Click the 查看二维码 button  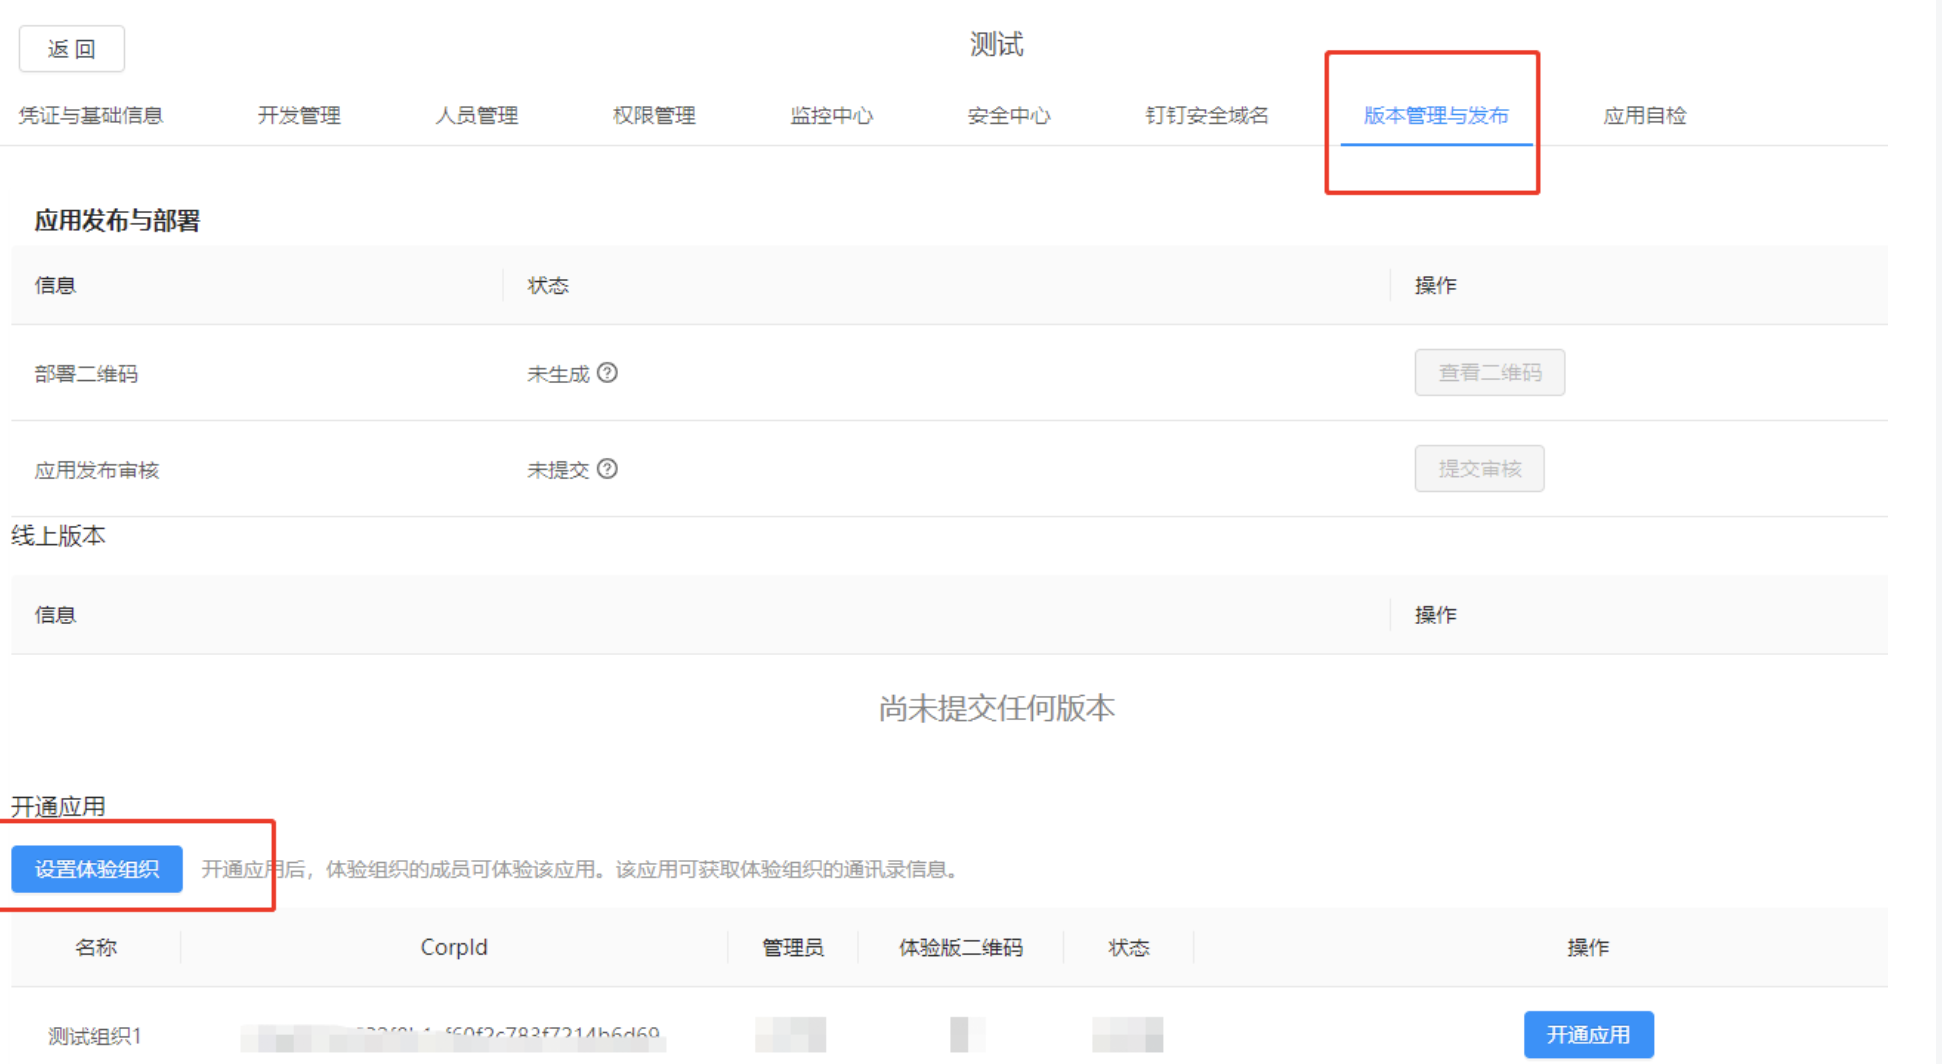click(x=1489, y=372)
